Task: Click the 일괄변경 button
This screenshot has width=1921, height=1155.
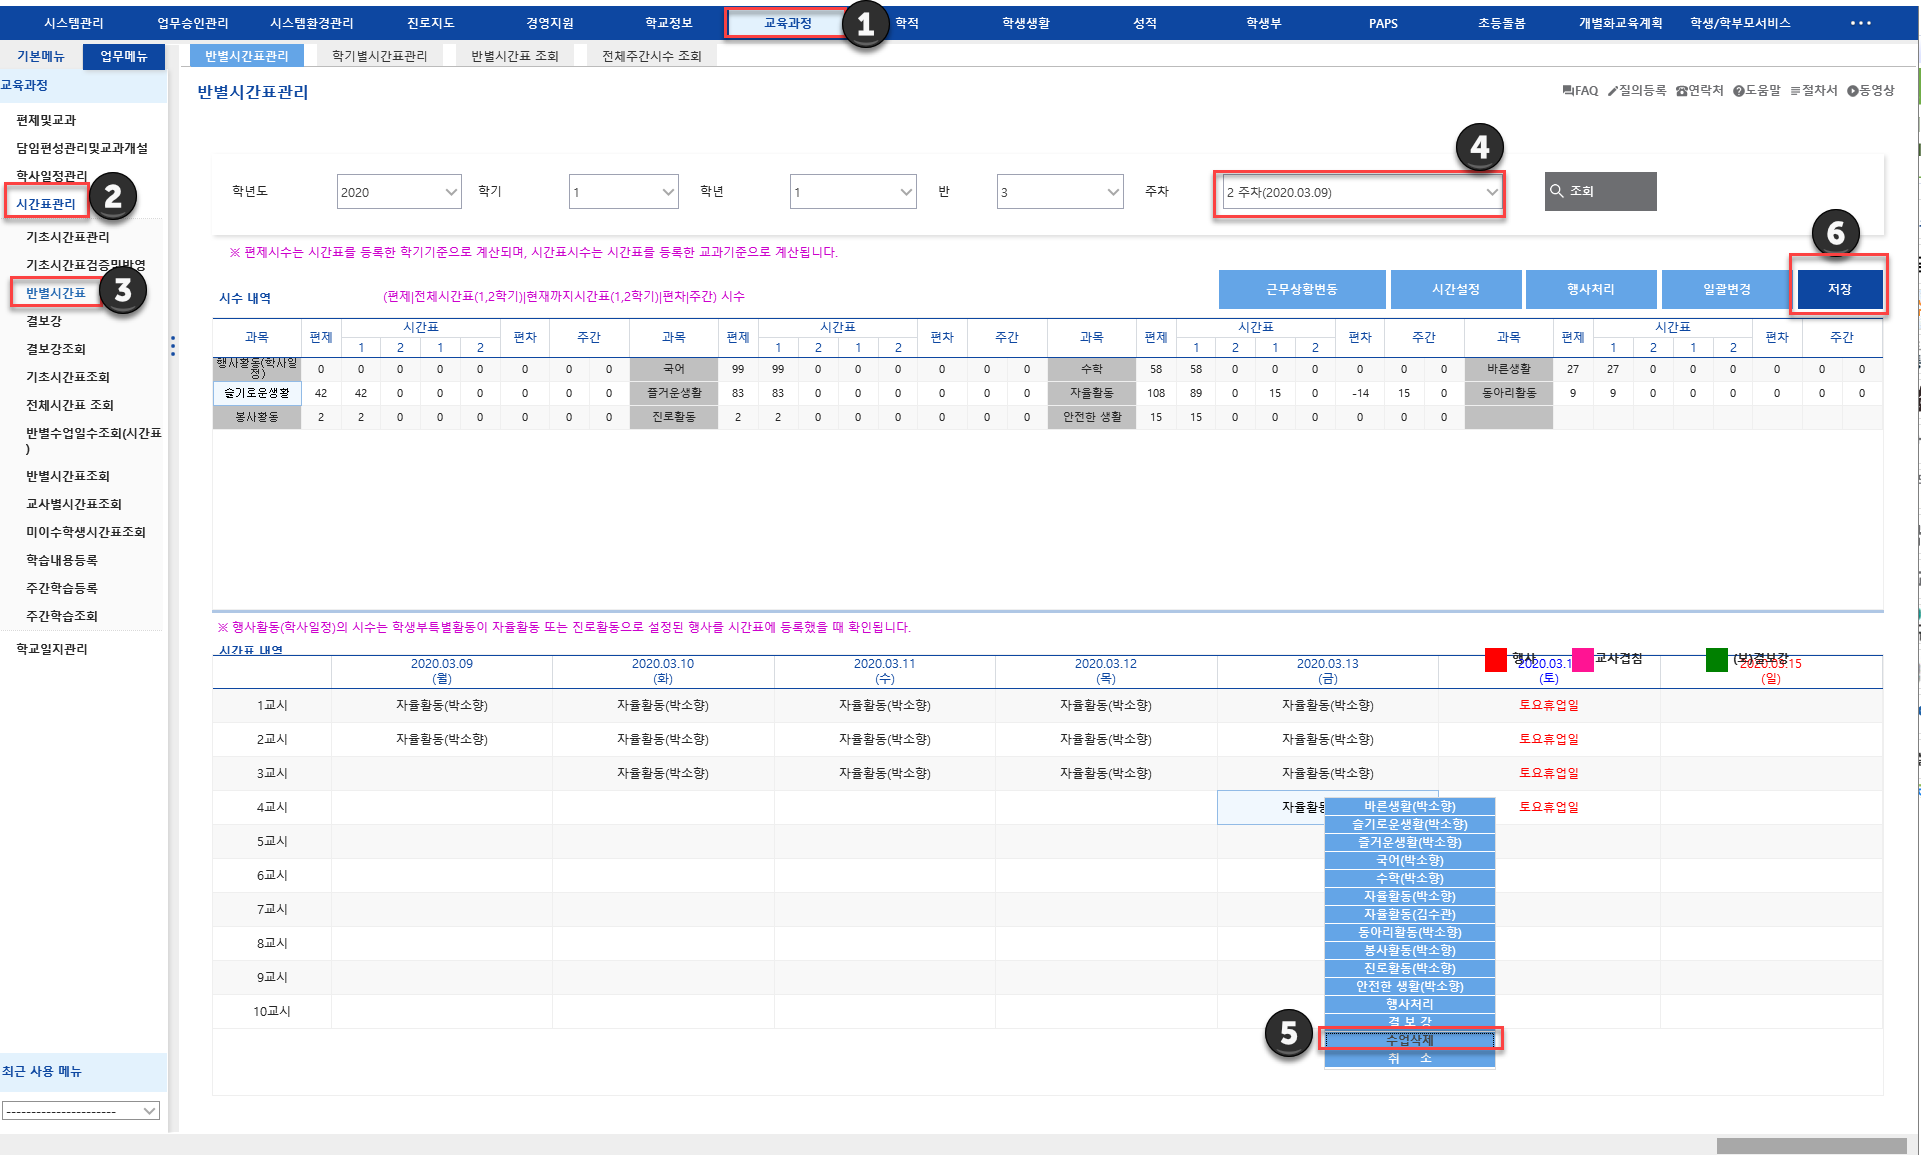Action: 1726,289
